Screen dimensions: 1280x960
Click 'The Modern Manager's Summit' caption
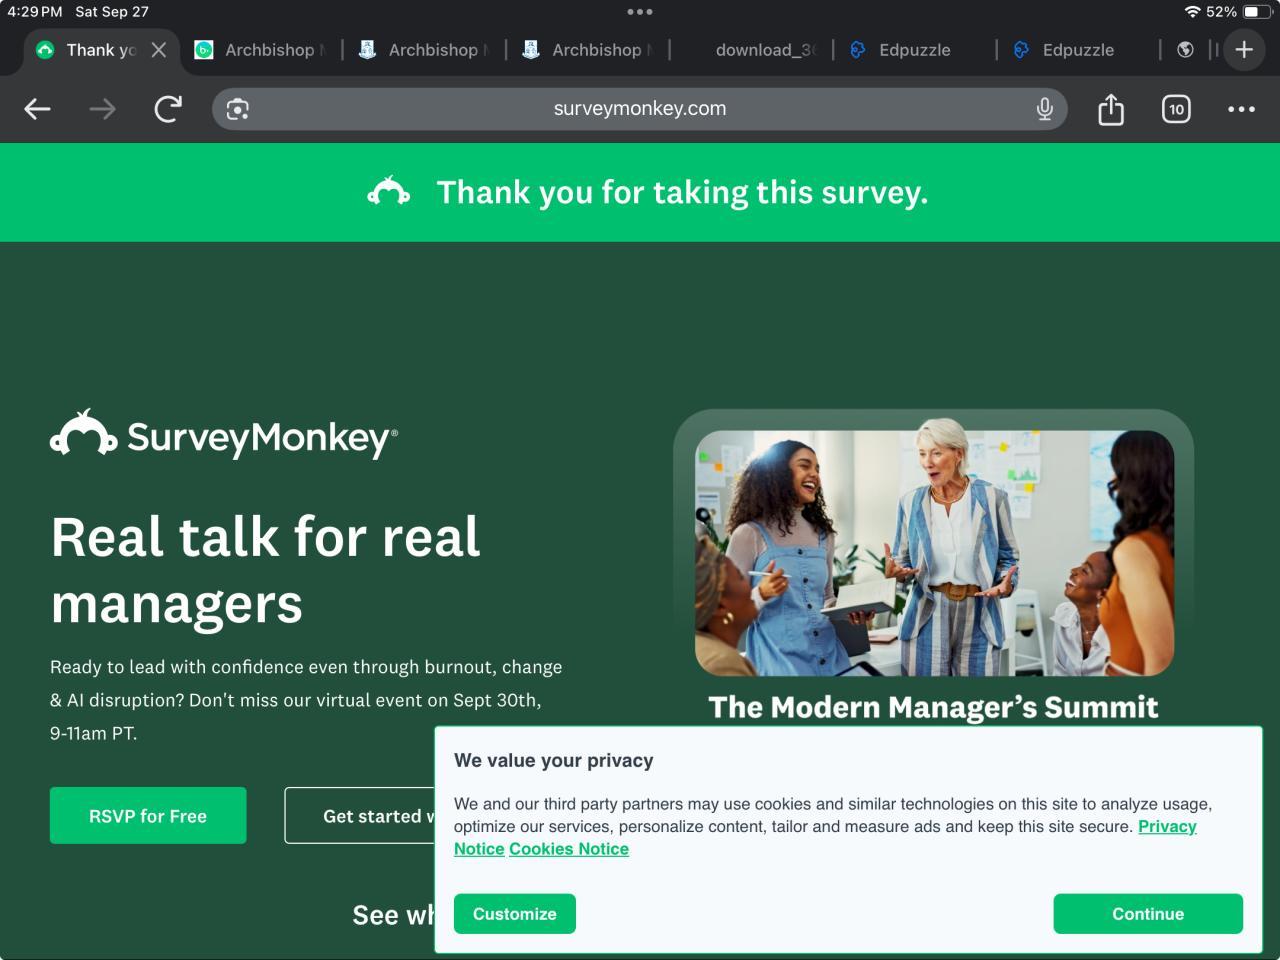point(934,707)
